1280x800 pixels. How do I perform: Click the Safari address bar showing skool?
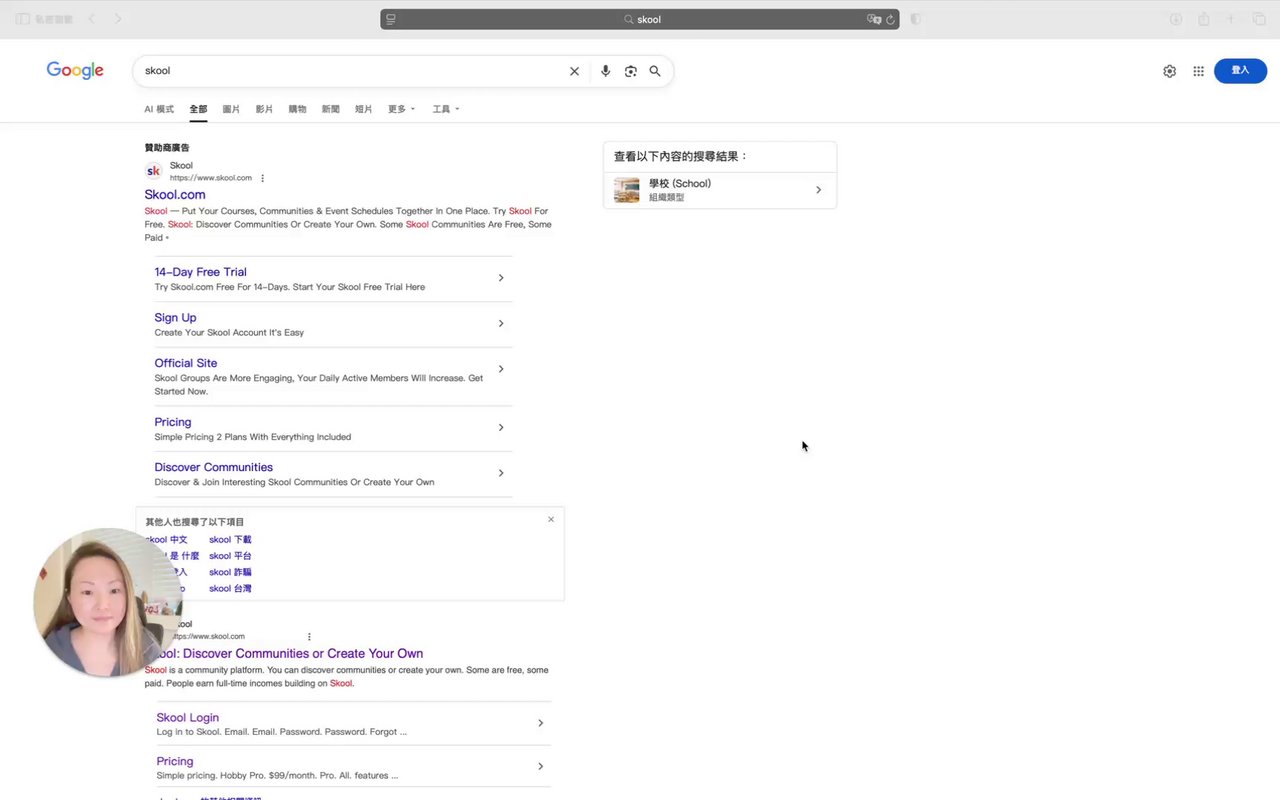(640, 19)
